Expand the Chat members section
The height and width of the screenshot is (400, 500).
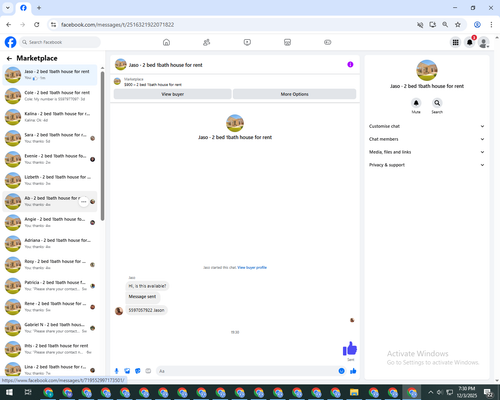click(x=427, y=139)
